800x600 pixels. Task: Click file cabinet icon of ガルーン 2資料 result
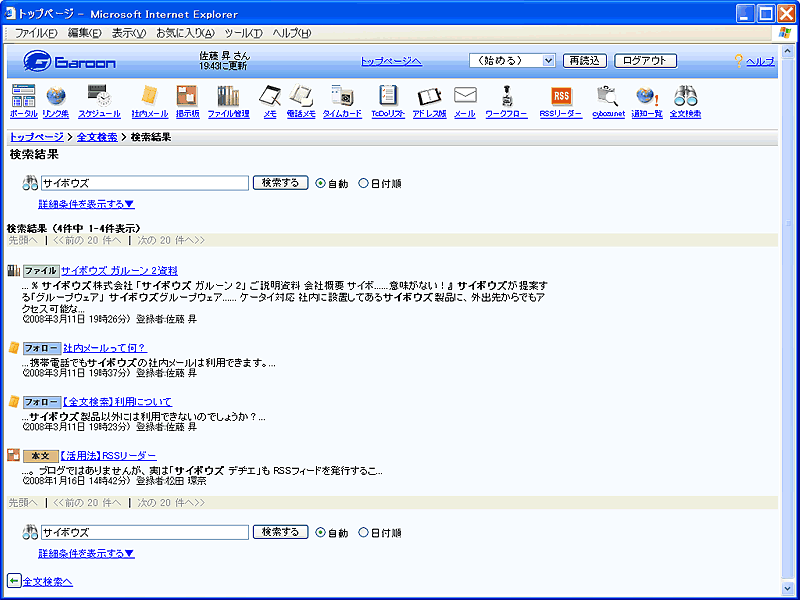coord(14,270)
